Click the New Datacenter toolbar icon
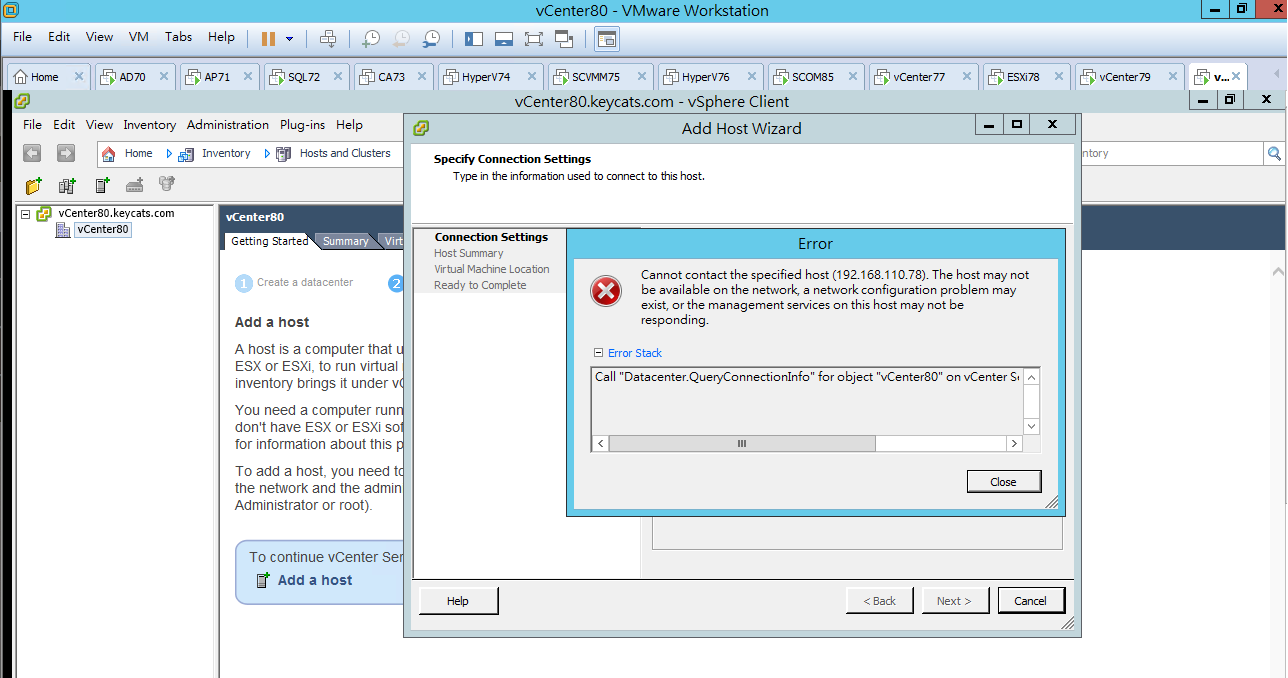 click(x=67, y=185)
